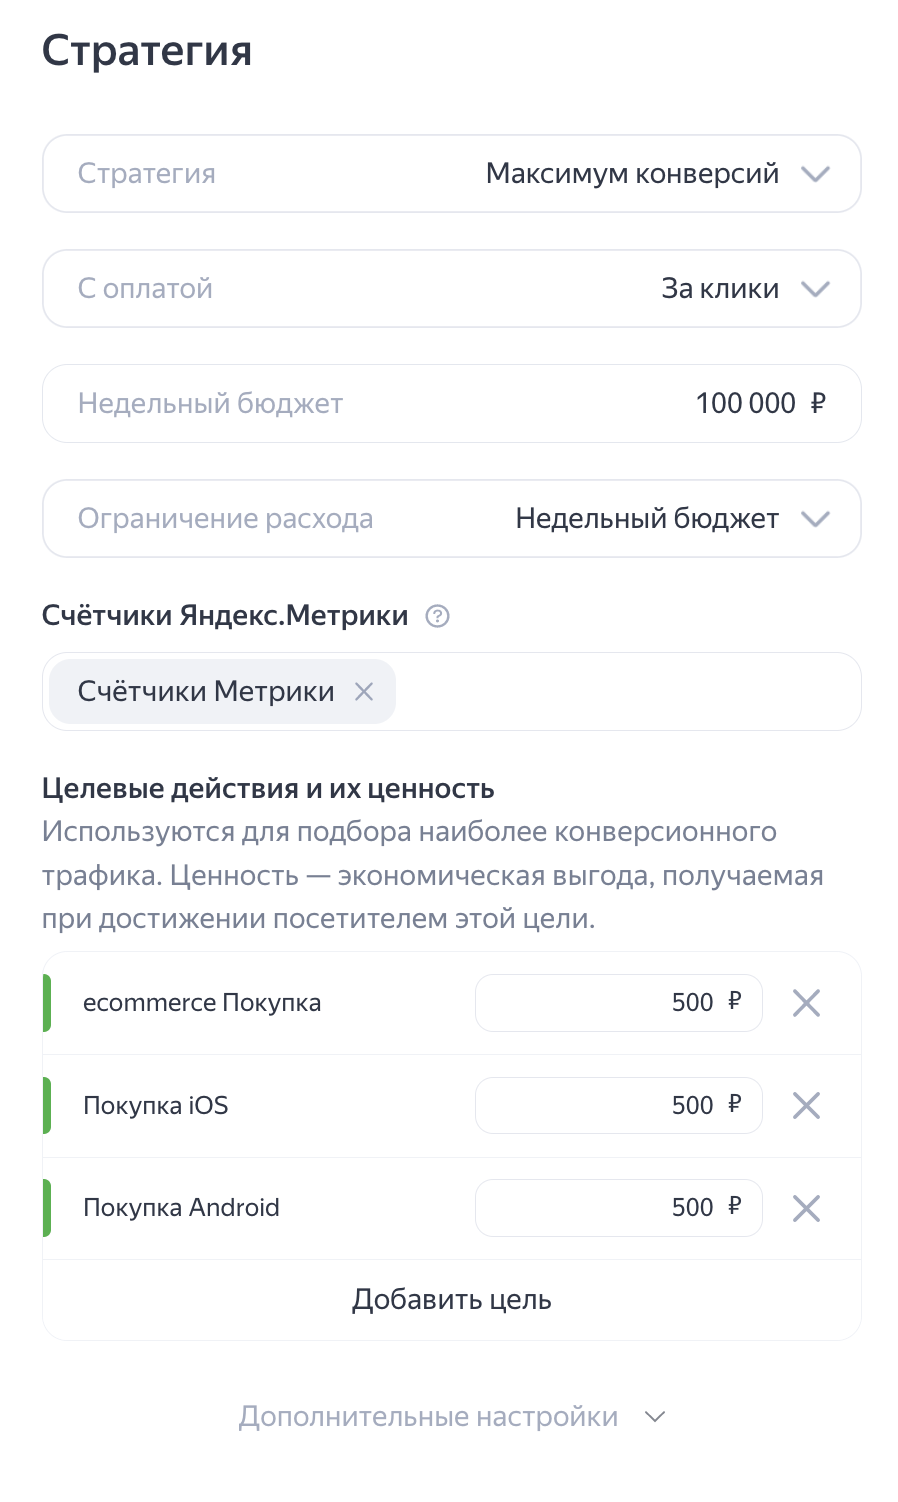Click the За клики chevron arrow

[816, 289]
